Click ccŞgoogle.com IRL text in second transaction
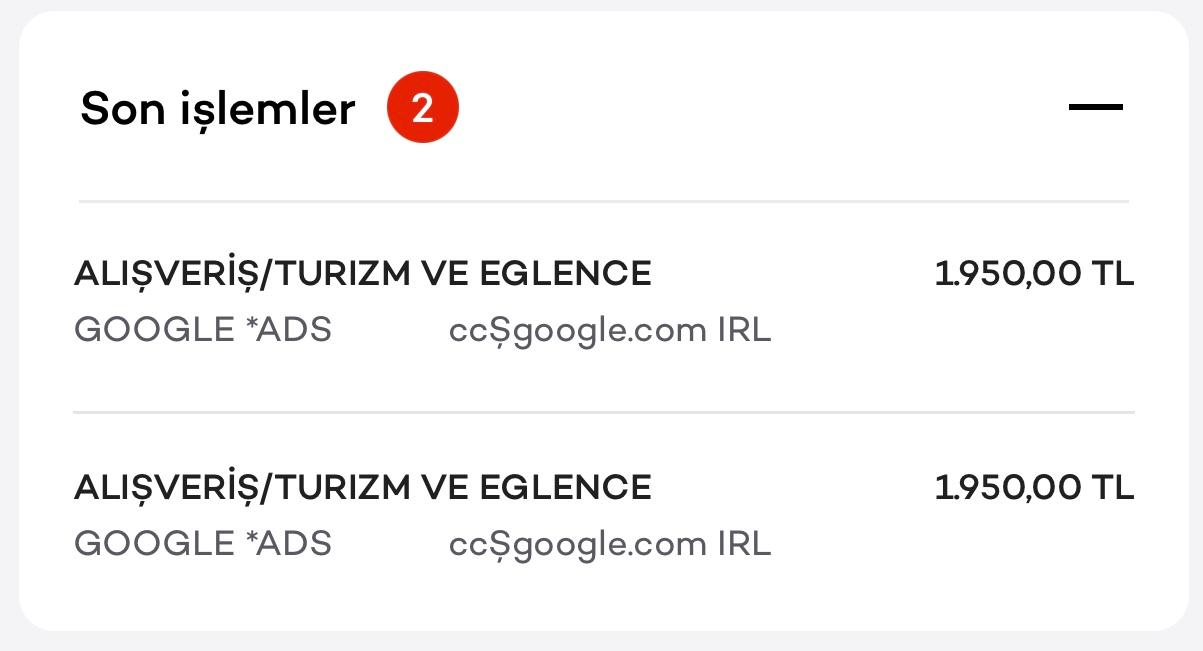The image size is (1203, 651). coord(609,543)
